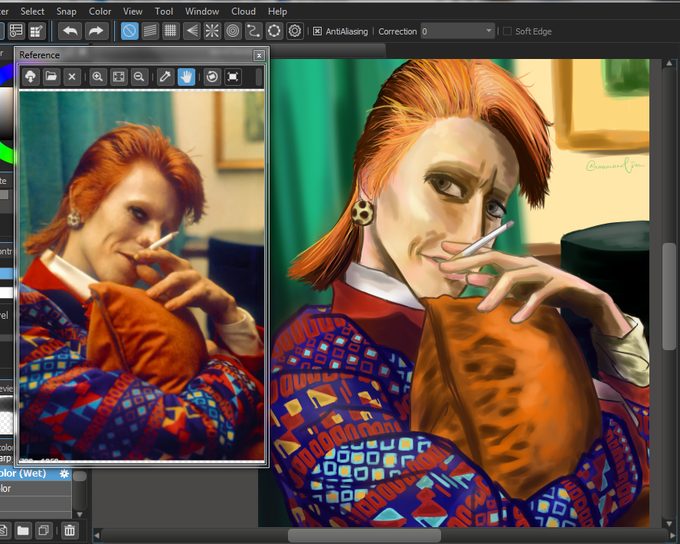Enable the radial snap guide
680x544 pixels.
click(212, 31)
